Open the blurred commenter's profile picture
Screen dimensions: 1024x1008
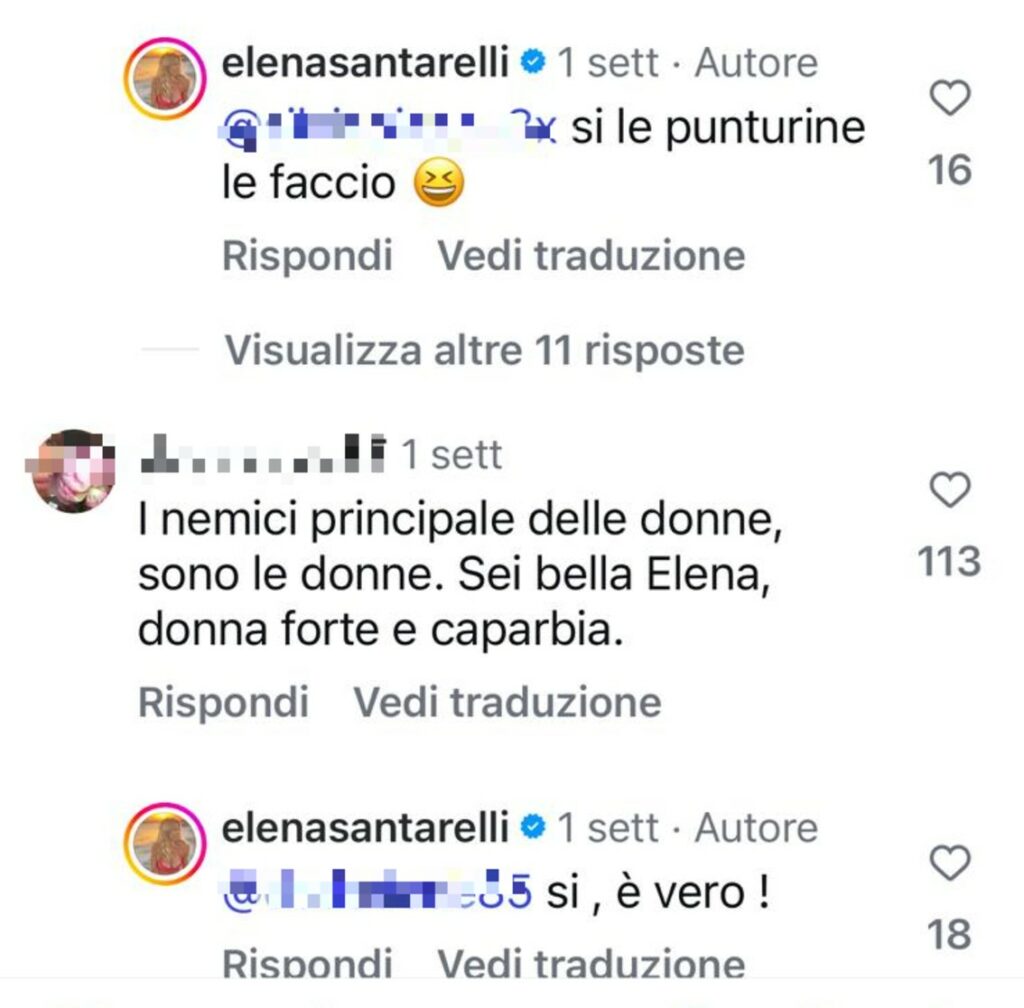(x=71, y=470)
